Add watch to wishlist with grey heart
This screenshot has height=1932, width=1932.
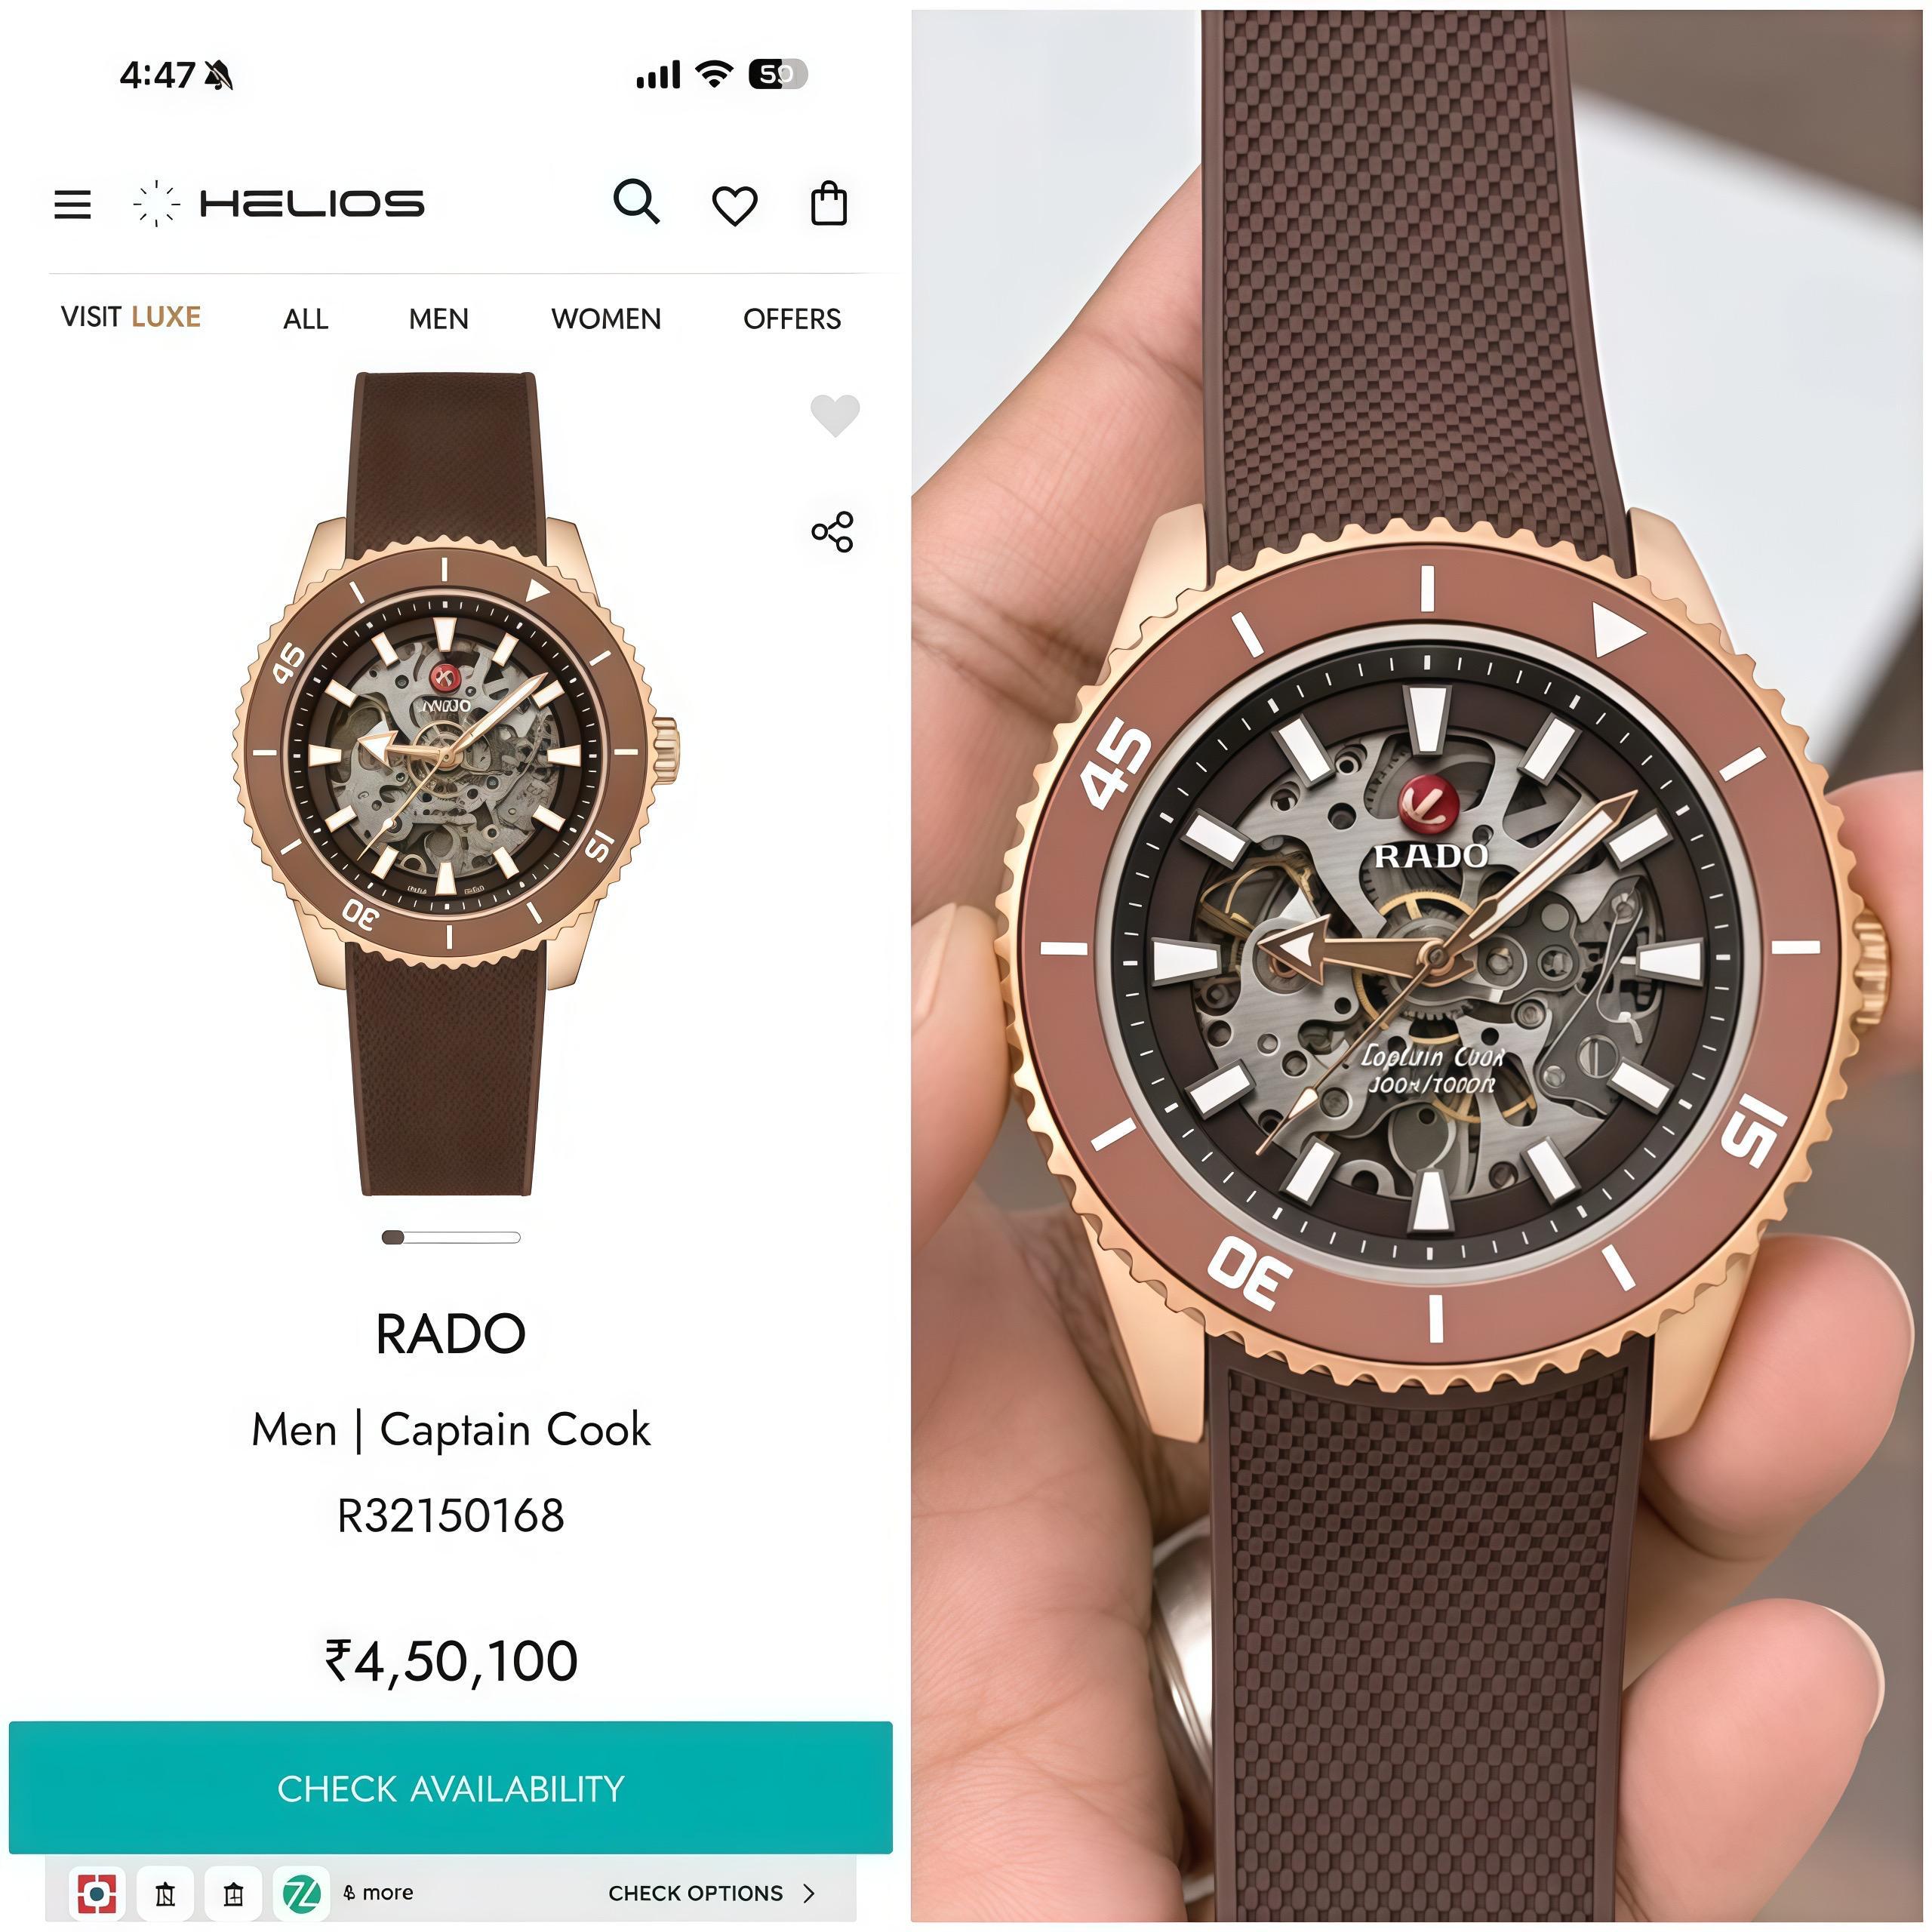point(835,415)
